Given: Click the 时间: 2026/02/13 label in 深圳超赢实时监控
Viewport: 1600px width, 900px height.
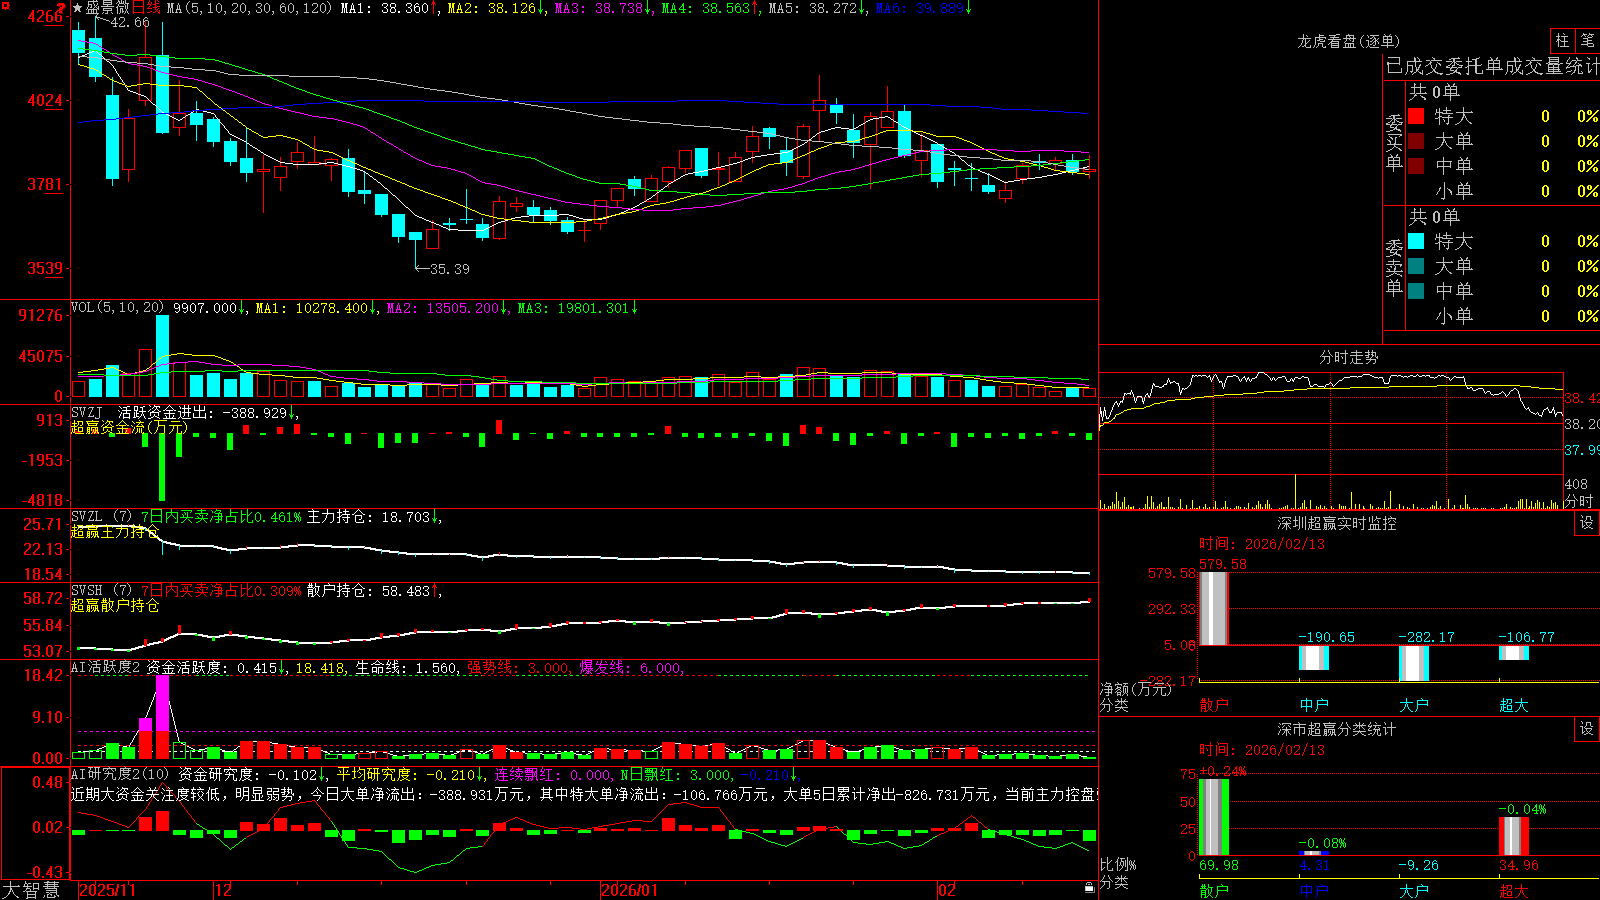Looking at the screenshot, I should click(1262, 544).
